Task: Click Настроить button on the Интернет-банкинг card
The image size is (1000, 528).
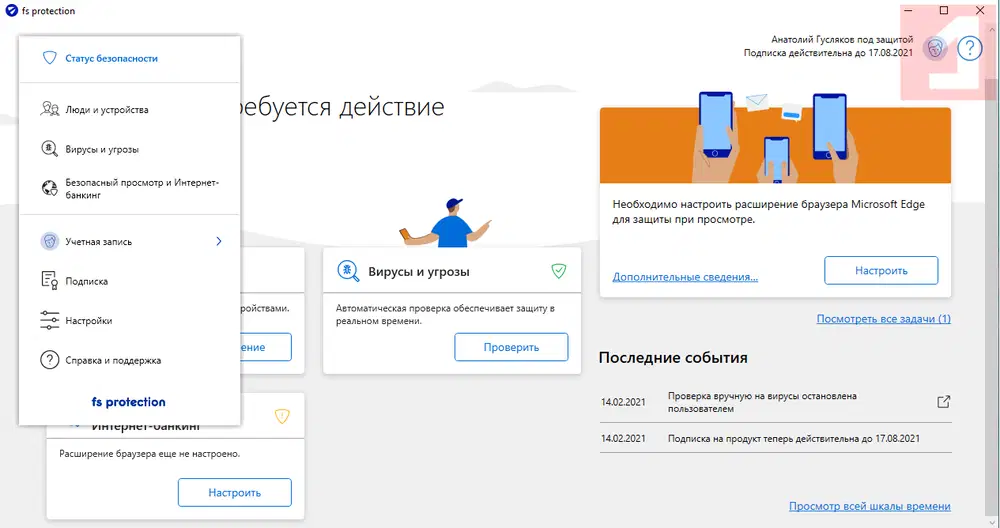Action: coord(235,493)
